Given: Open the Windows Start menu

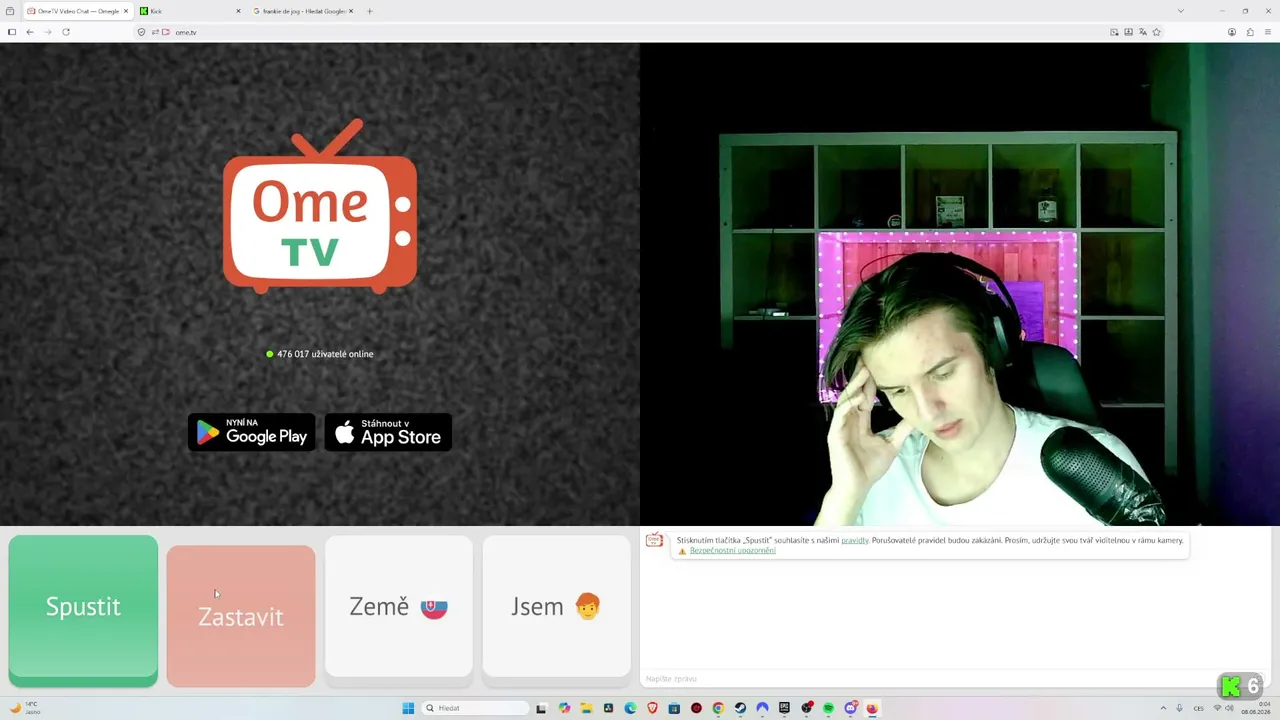Looking at the screenshot, I should [x=408, y=708].
